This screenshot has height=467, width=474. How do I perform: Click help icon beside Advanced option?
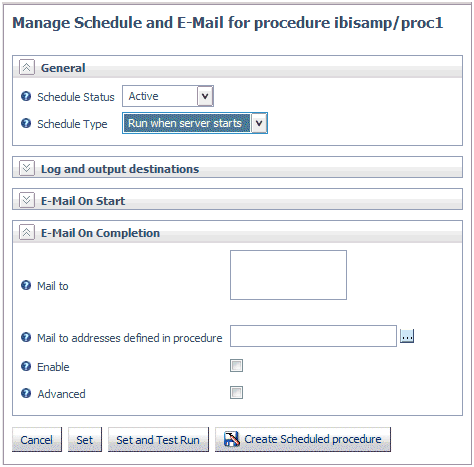26,393
